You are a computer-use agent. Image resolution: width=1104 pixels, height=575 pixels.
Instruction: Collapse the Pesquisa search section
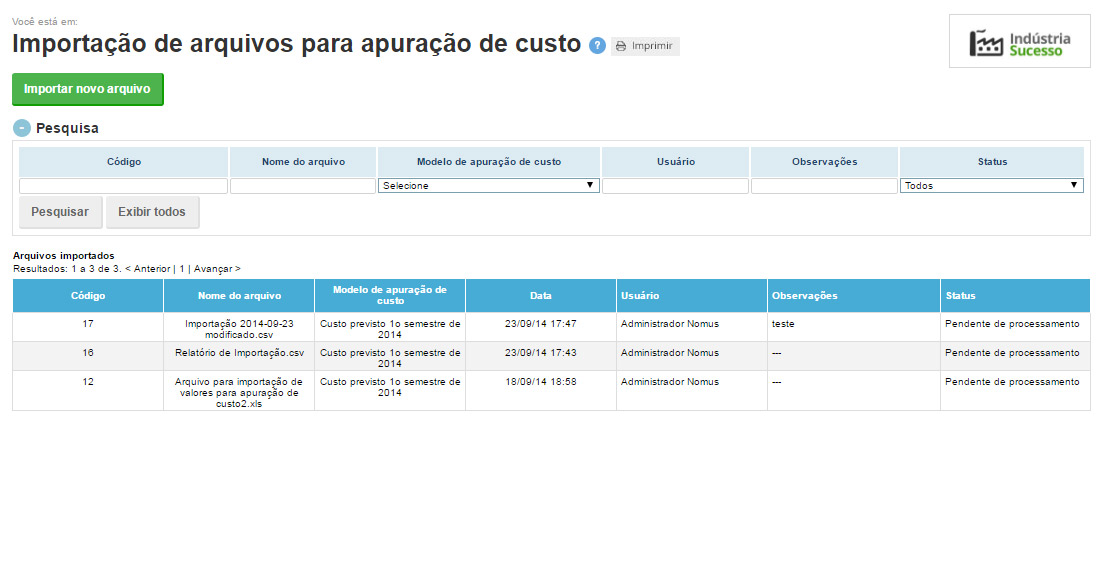pos(22,128)
